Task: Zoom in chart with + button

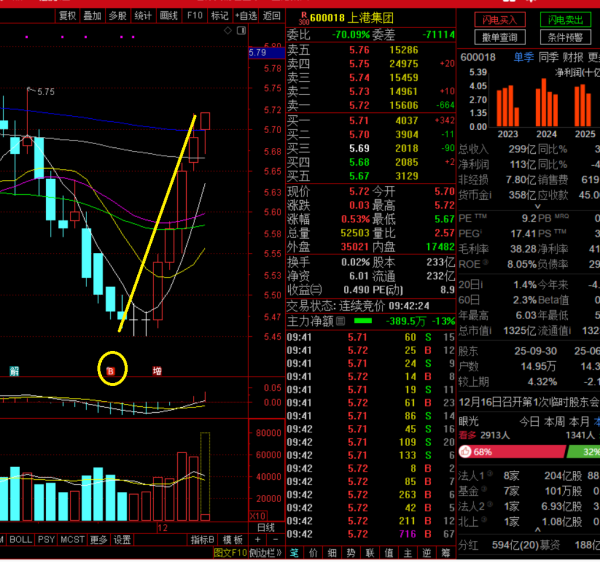Action: 258,539
